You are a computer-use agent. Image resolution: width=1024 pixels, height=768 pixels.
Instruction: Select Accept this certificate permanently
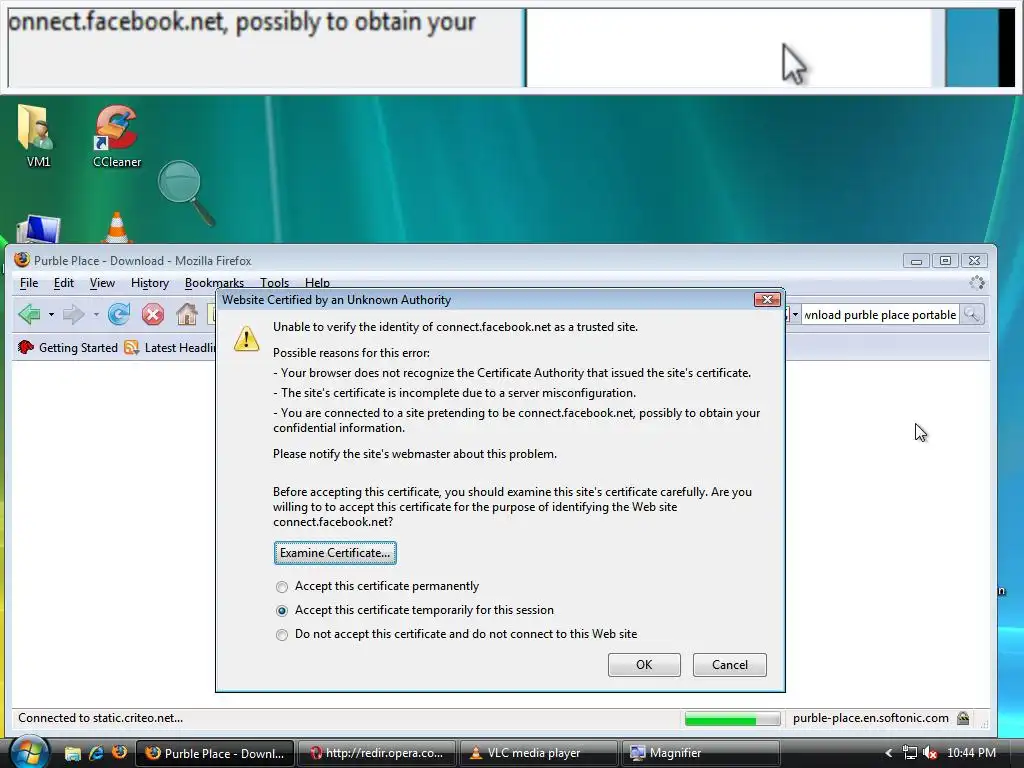tap(281, 586)
